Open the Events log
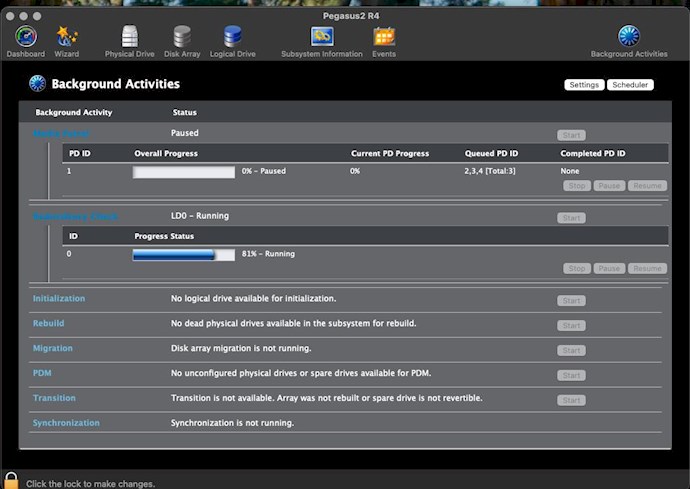The image size is (690, 489). (x=384, y=42)
